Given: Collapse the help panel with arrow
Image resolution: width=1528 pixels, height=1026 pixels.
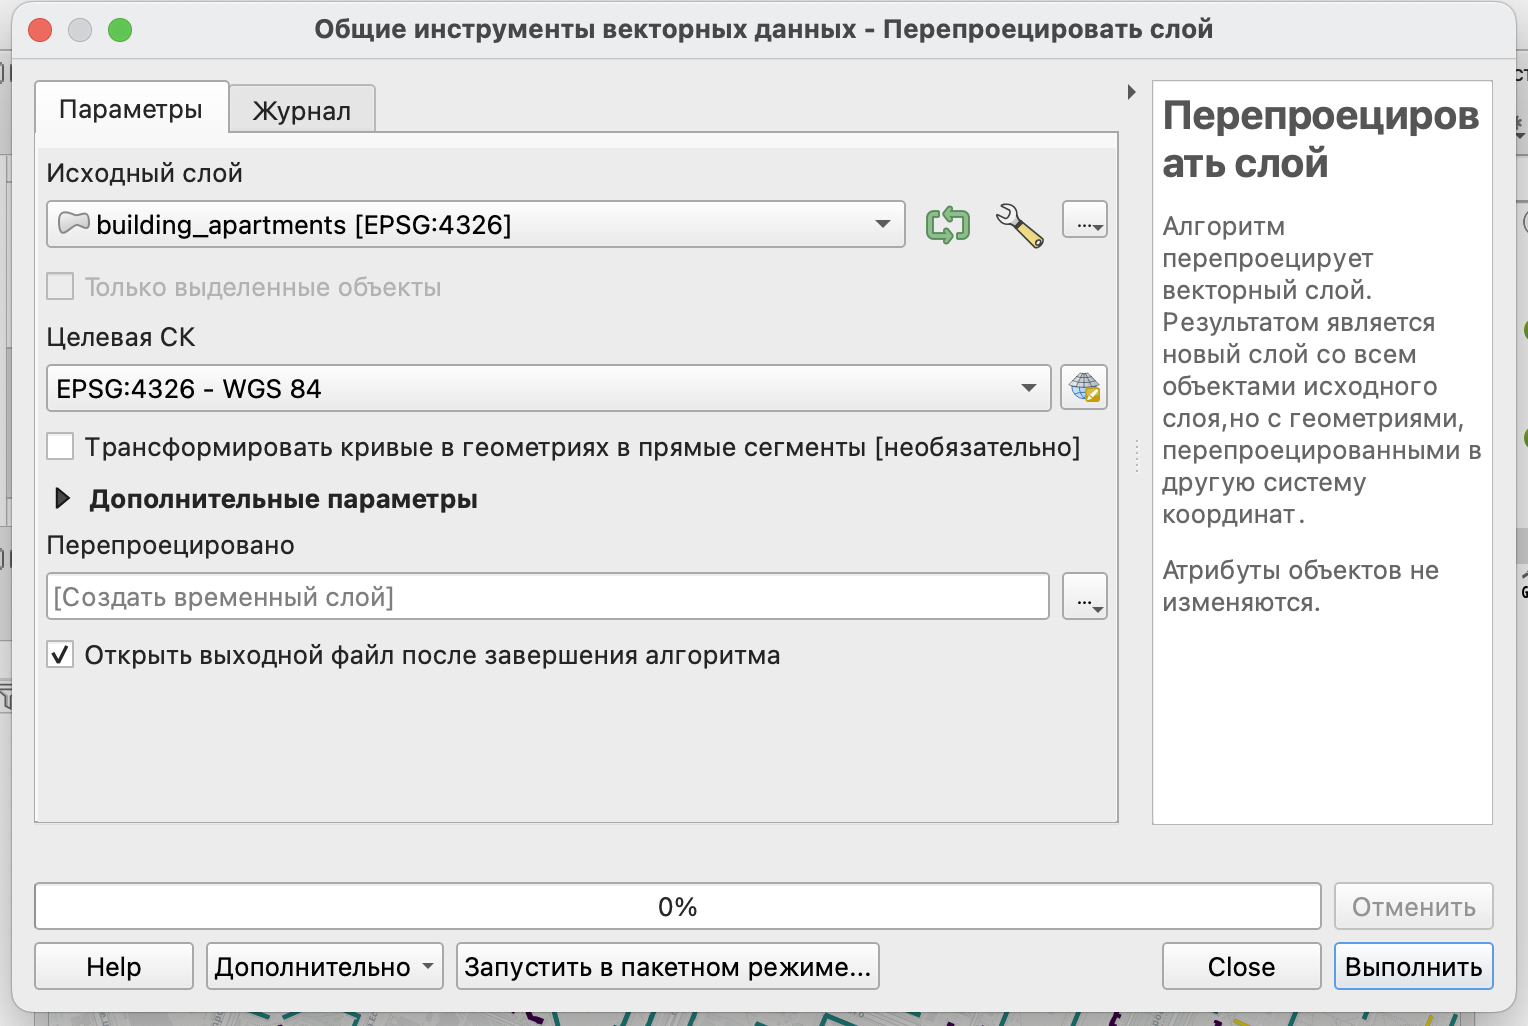Looking at the screenshot, I should click(x=1131, y=92).
